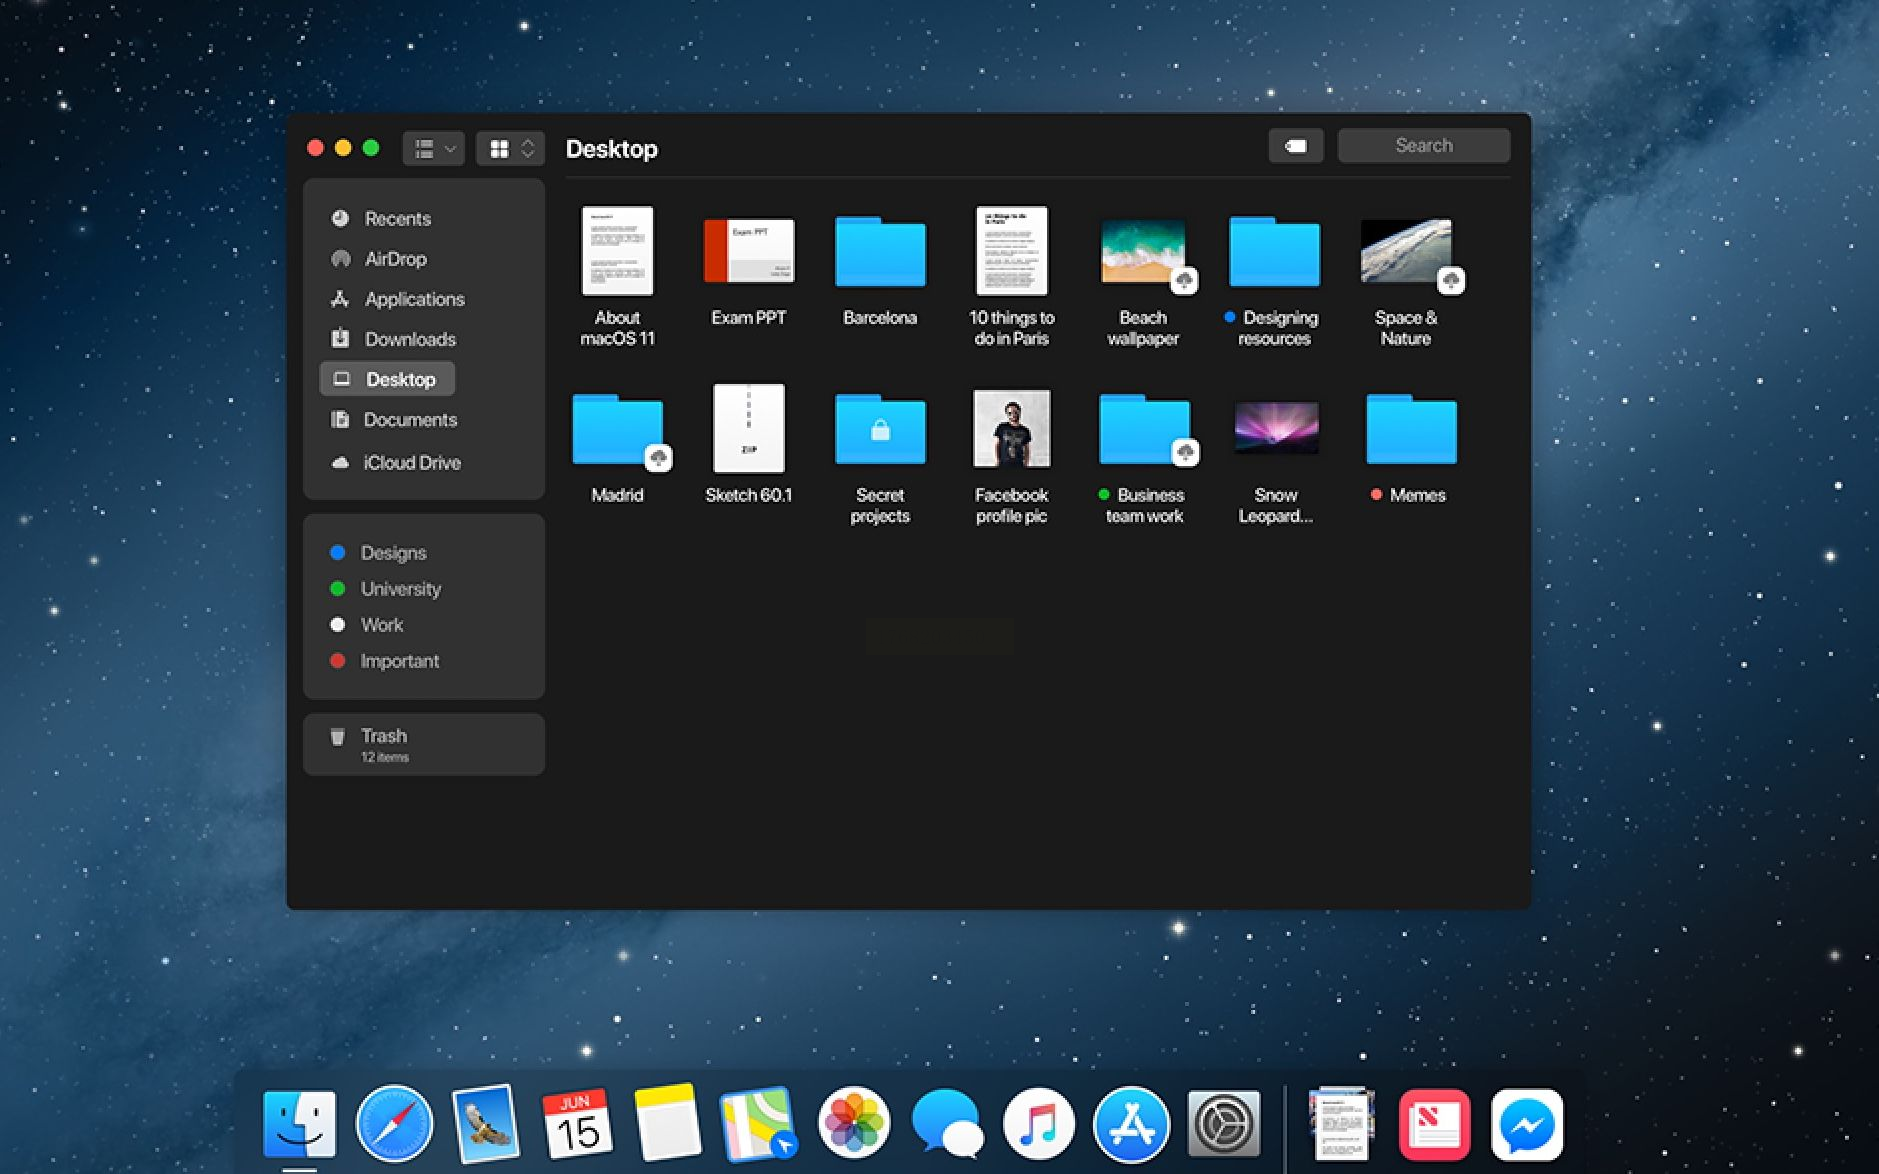
Task: Open the icon view switcher stepper
Action: [527, 149]
